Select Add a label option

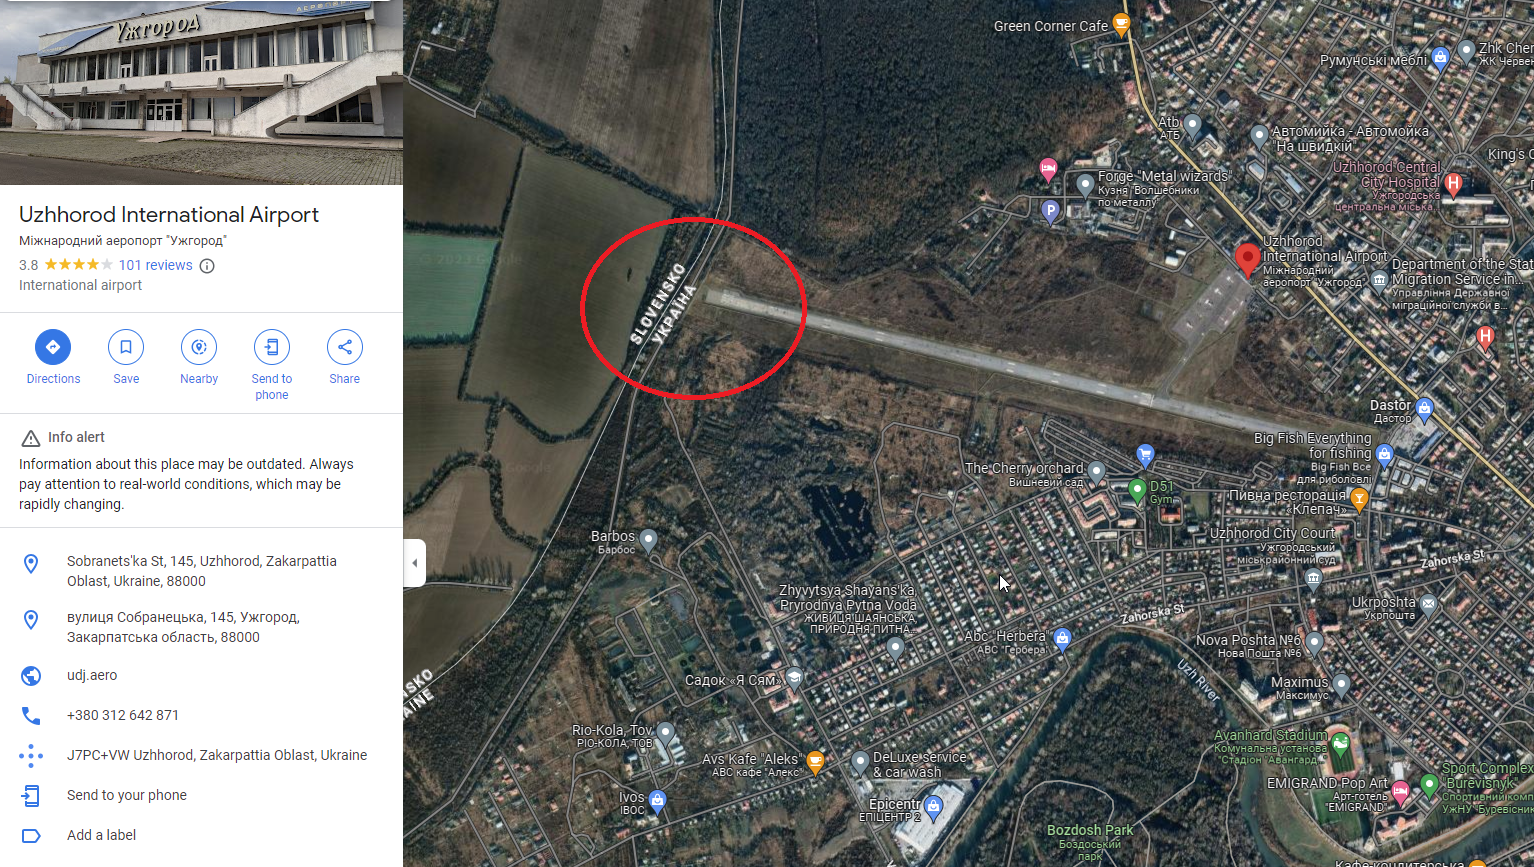(201, 835)
